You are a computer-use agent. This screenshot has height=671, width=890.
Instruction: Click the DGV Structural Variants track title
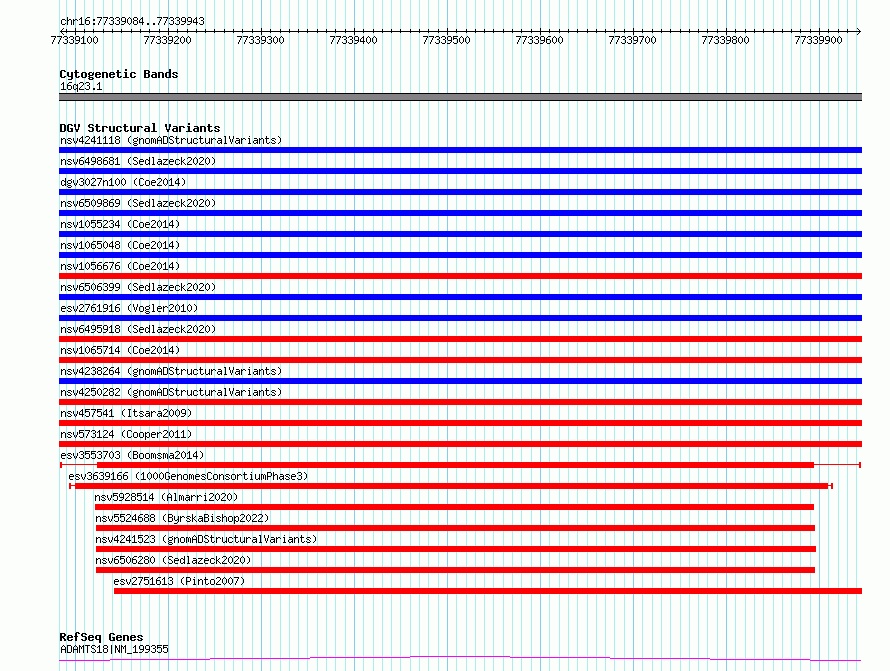(x=140, y=128)
